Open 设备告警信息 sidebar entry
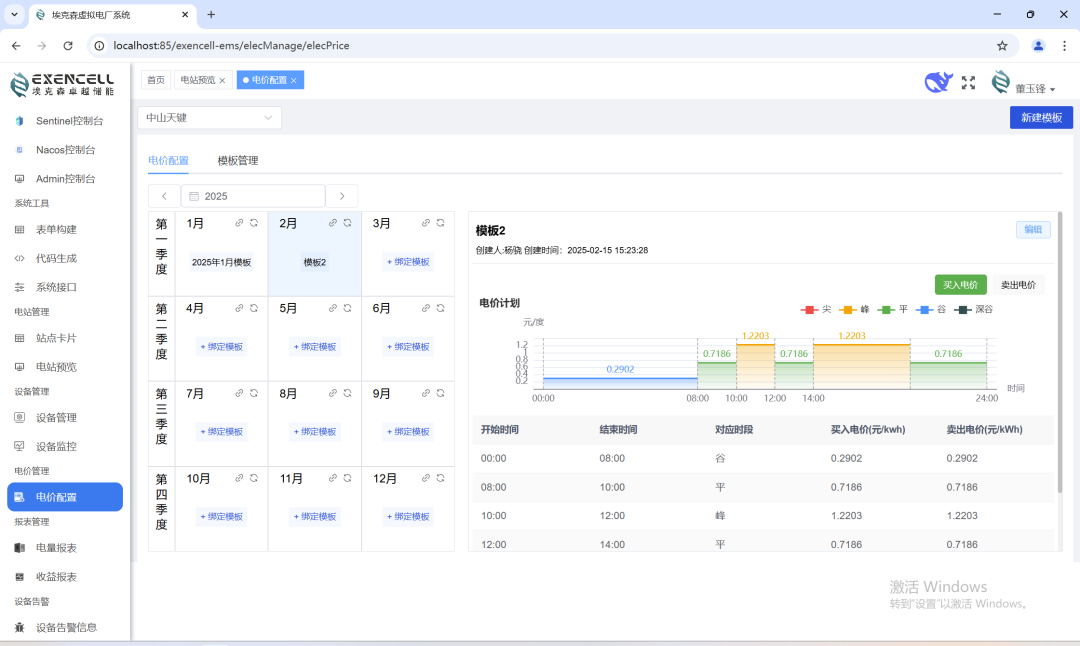The image size is (1080, 646). 65,627
